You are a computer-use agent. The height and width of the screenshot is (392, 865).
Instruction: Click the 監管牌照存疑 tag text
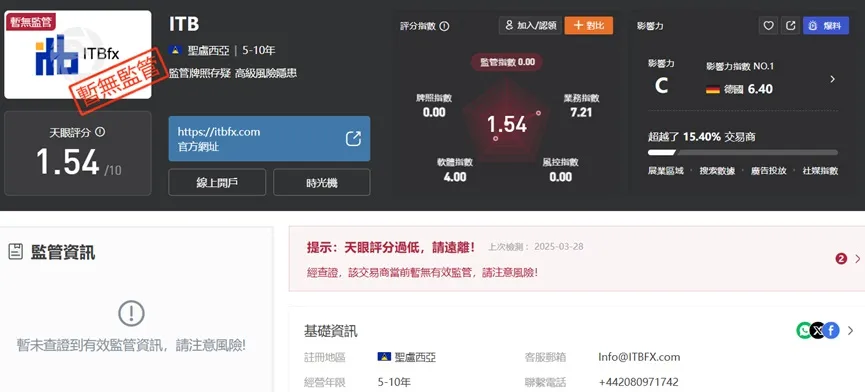[199, 73]
